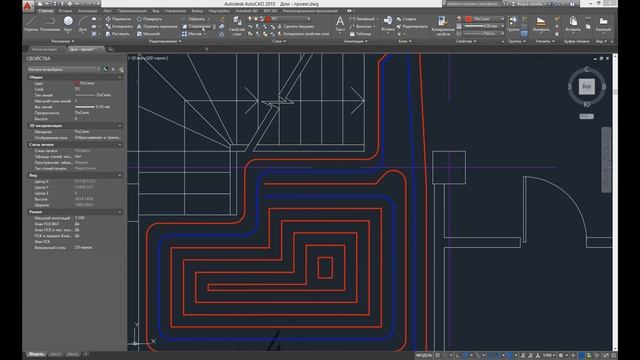The width and height of the screenshot is (640, 360).
Task: Choose the Move (Перенести) tool
Action: click(x=118, y=19)
